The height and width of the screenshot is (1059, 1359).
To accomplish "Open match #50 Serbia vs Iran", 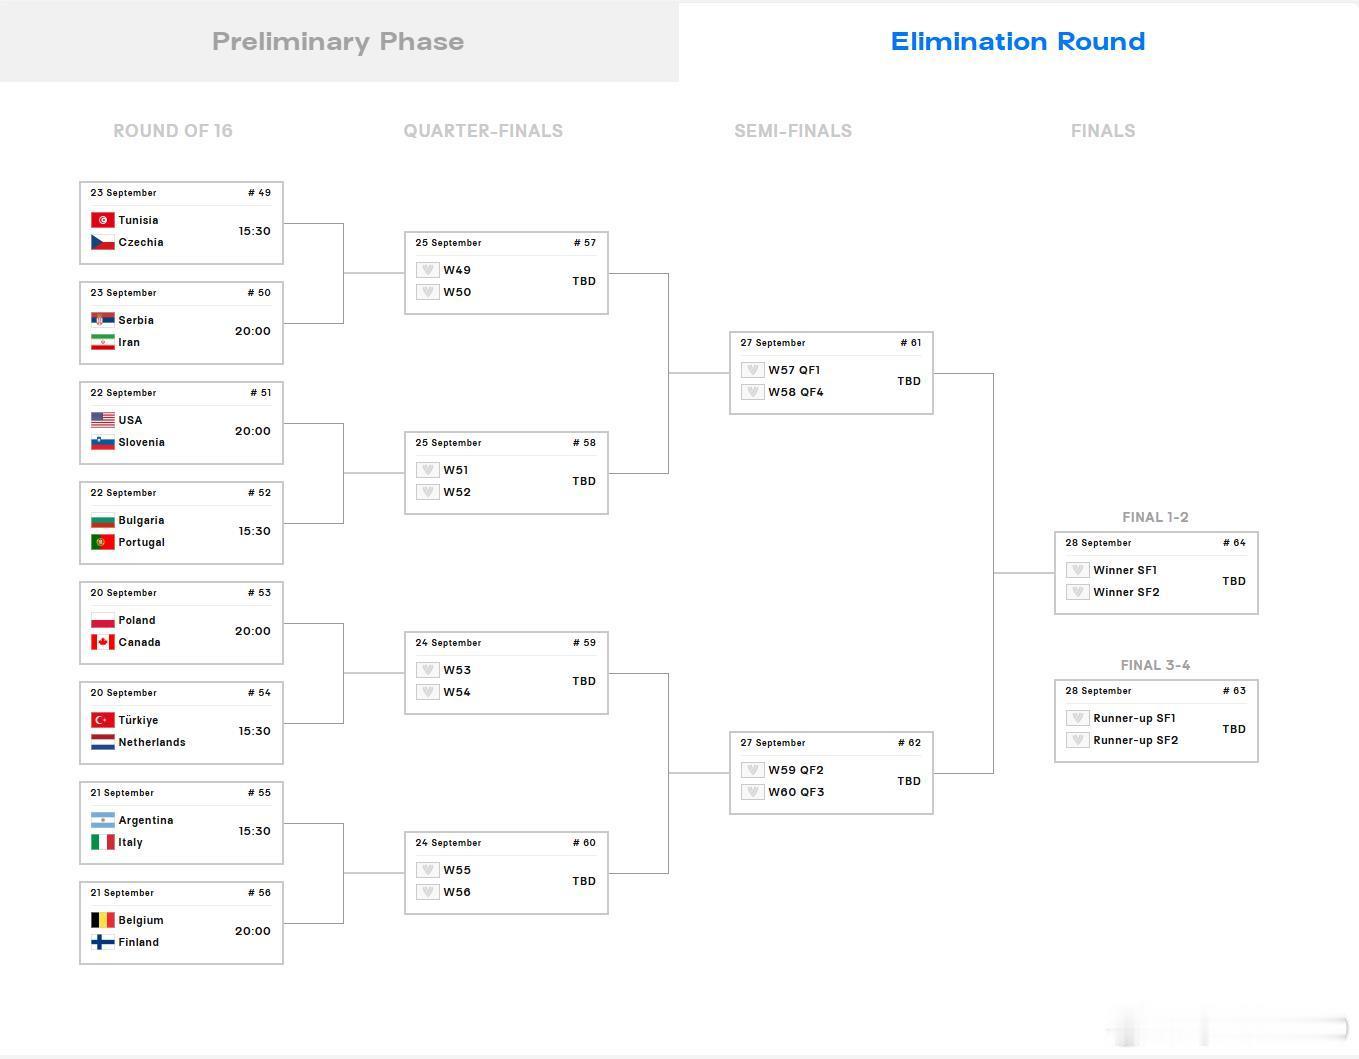I will tap(181, 323).
